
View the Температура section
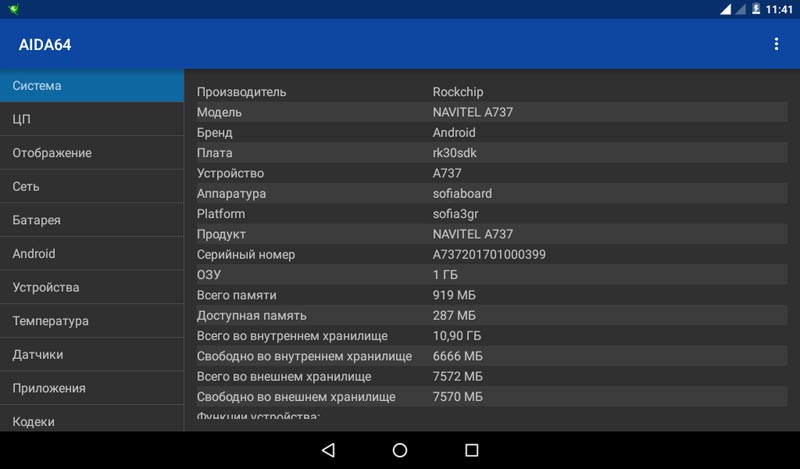coord(92,321)
